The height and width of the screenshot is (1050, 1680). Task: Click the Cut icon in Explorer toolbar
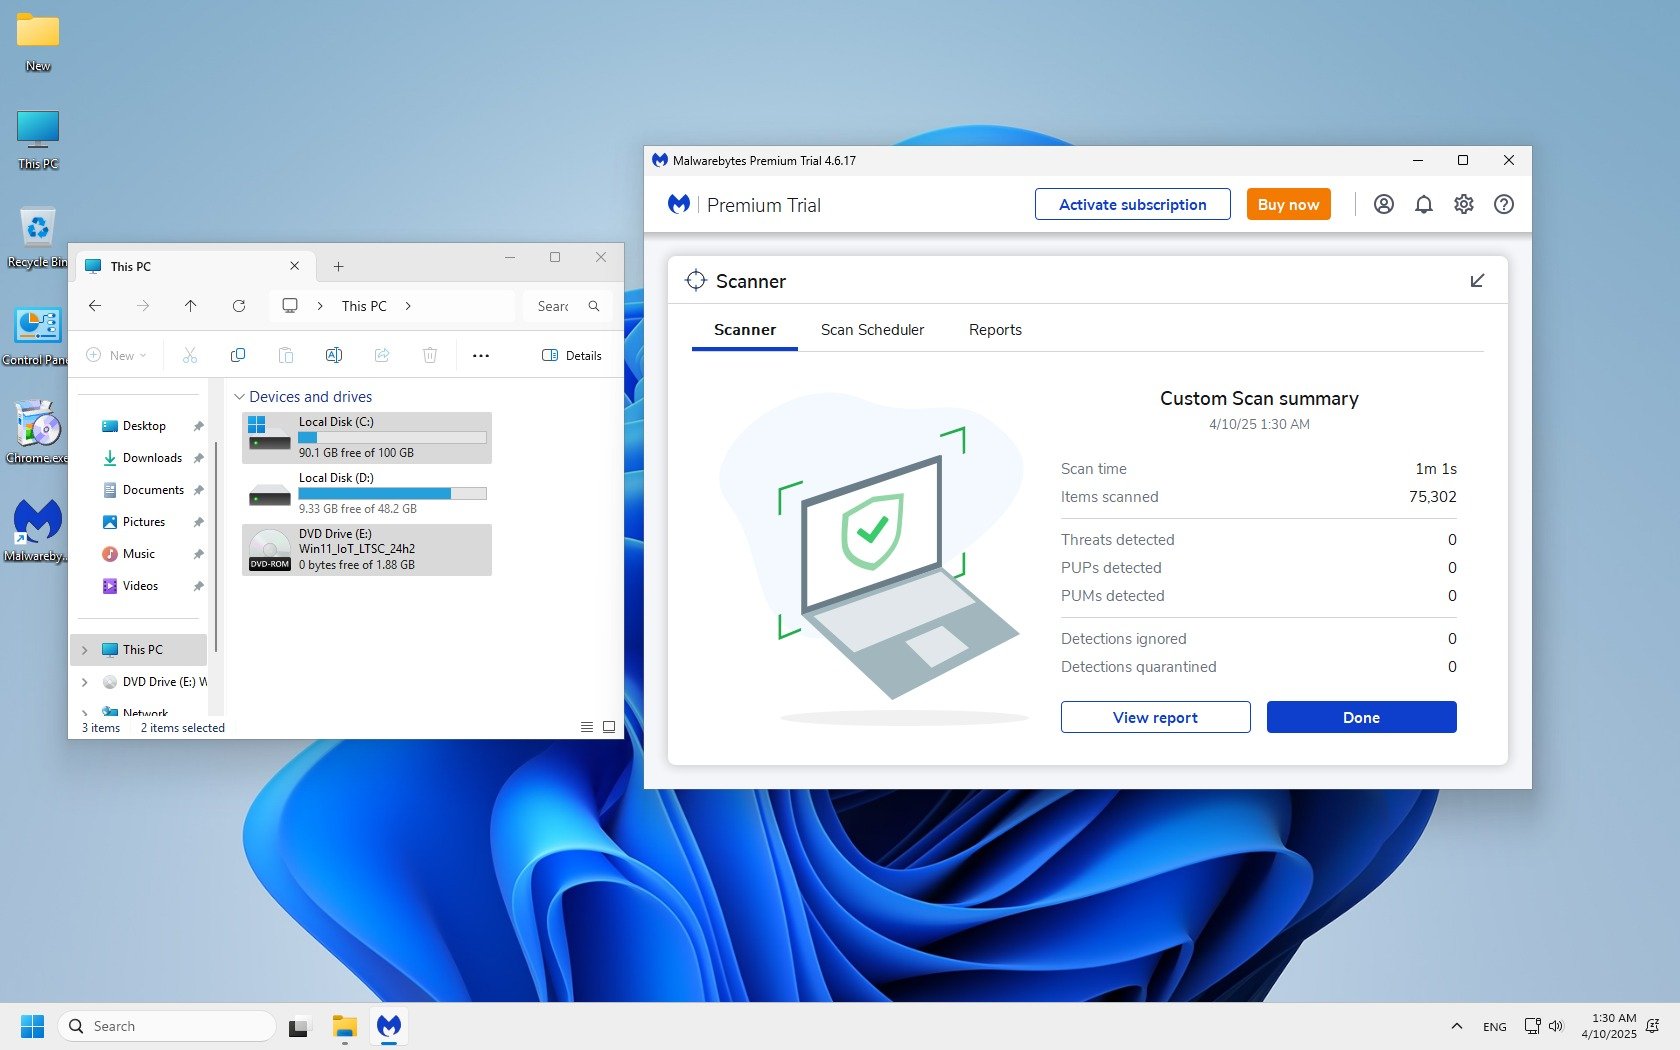[190, 355]
